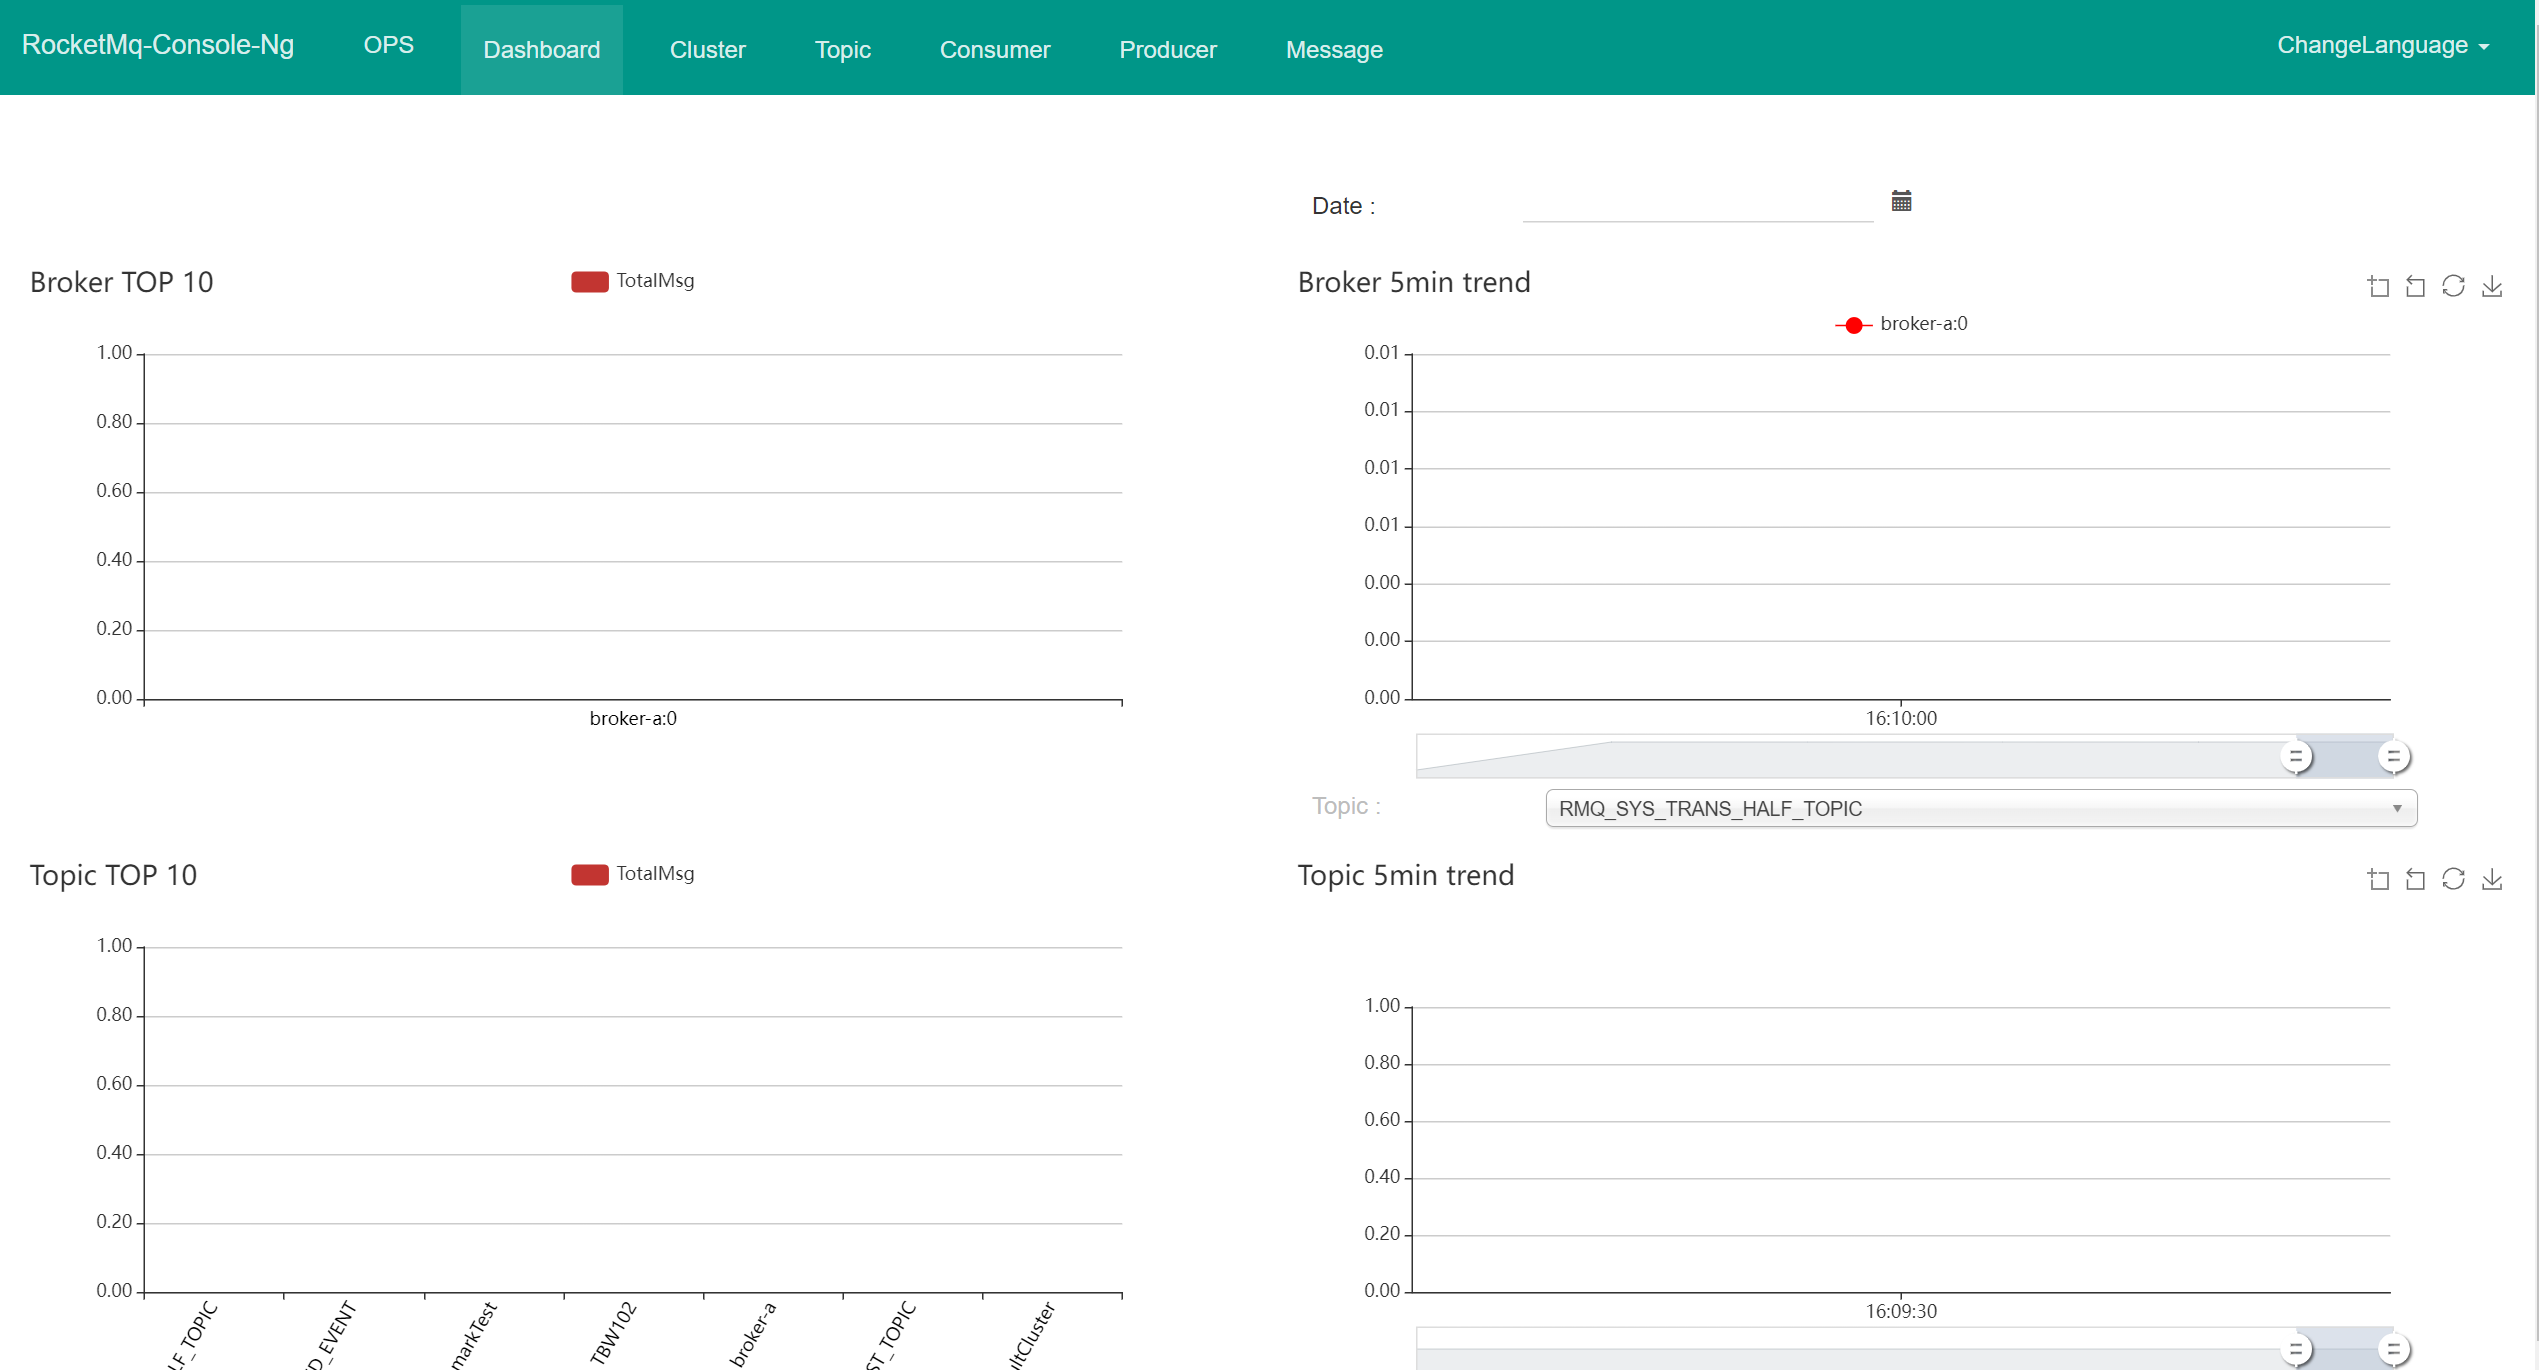
Task: Go to the OPS tab
Action: pyautogui.click(x=388, y=46)
